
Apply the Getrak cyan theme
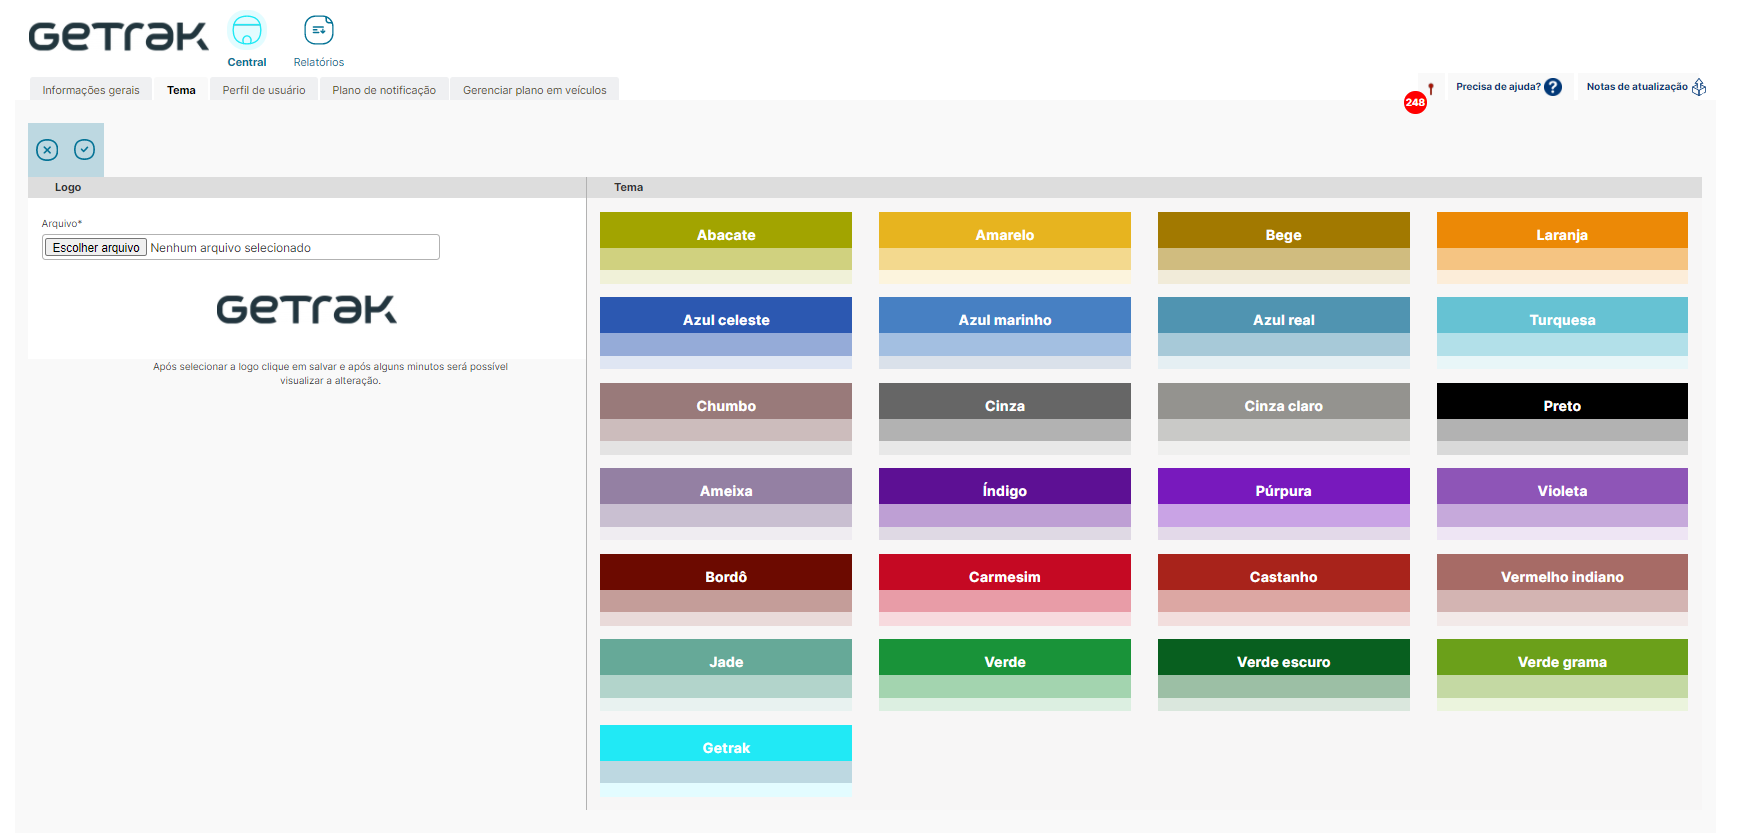point(726,761)
